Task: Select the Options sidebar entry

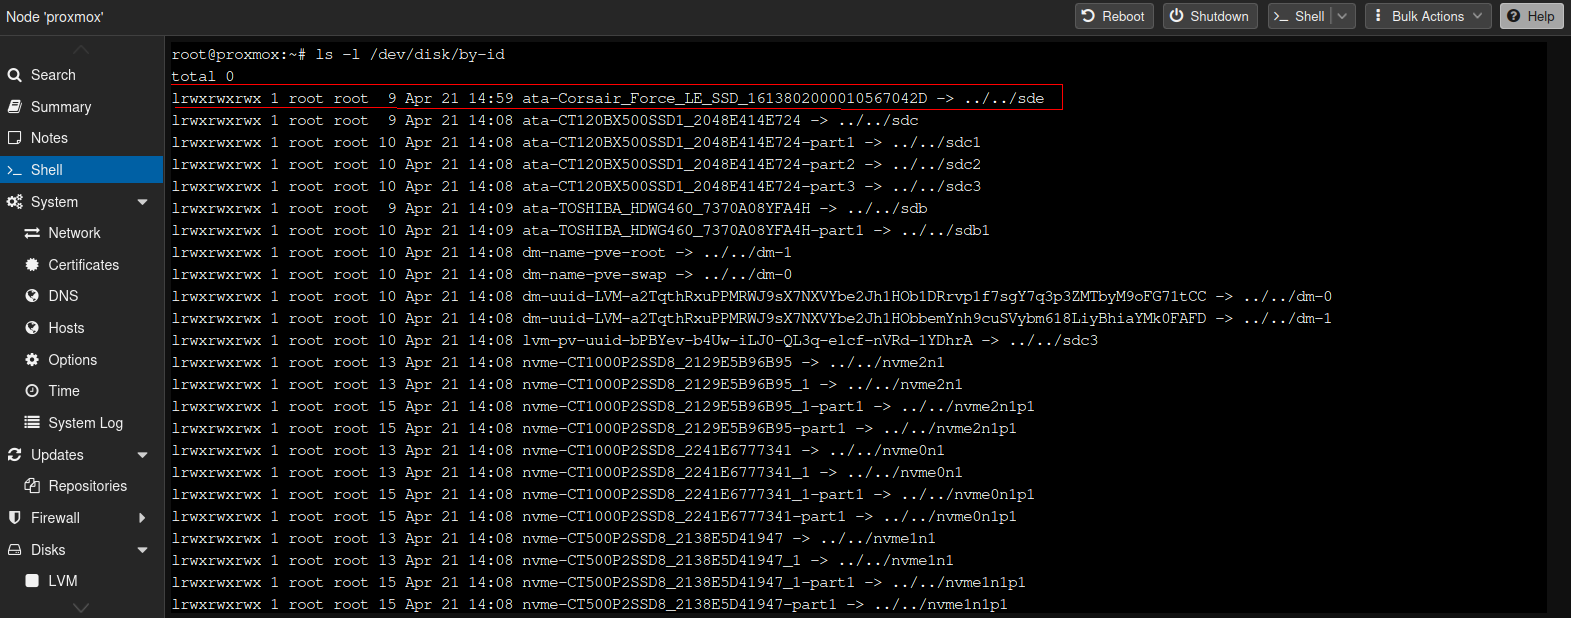Action: [82, 360]
